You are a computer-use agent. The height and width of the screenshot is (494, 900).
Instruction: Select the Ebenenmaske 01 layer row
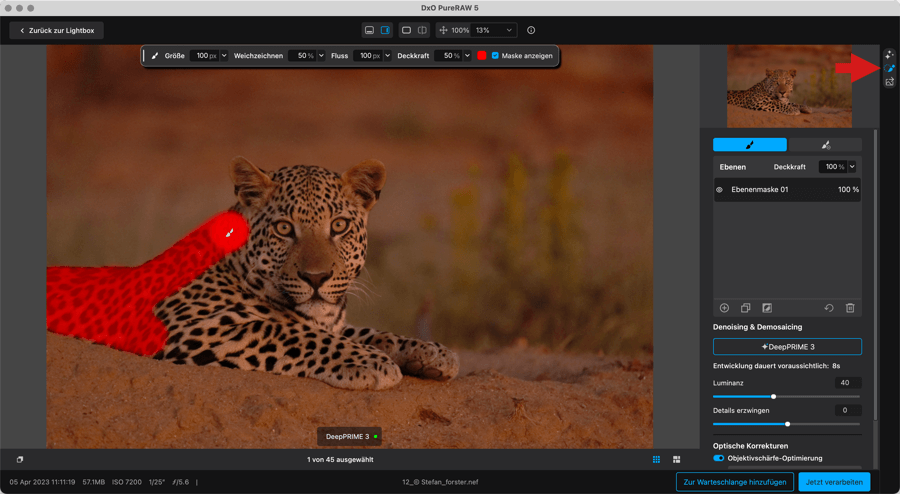click(x=787, y=189)
